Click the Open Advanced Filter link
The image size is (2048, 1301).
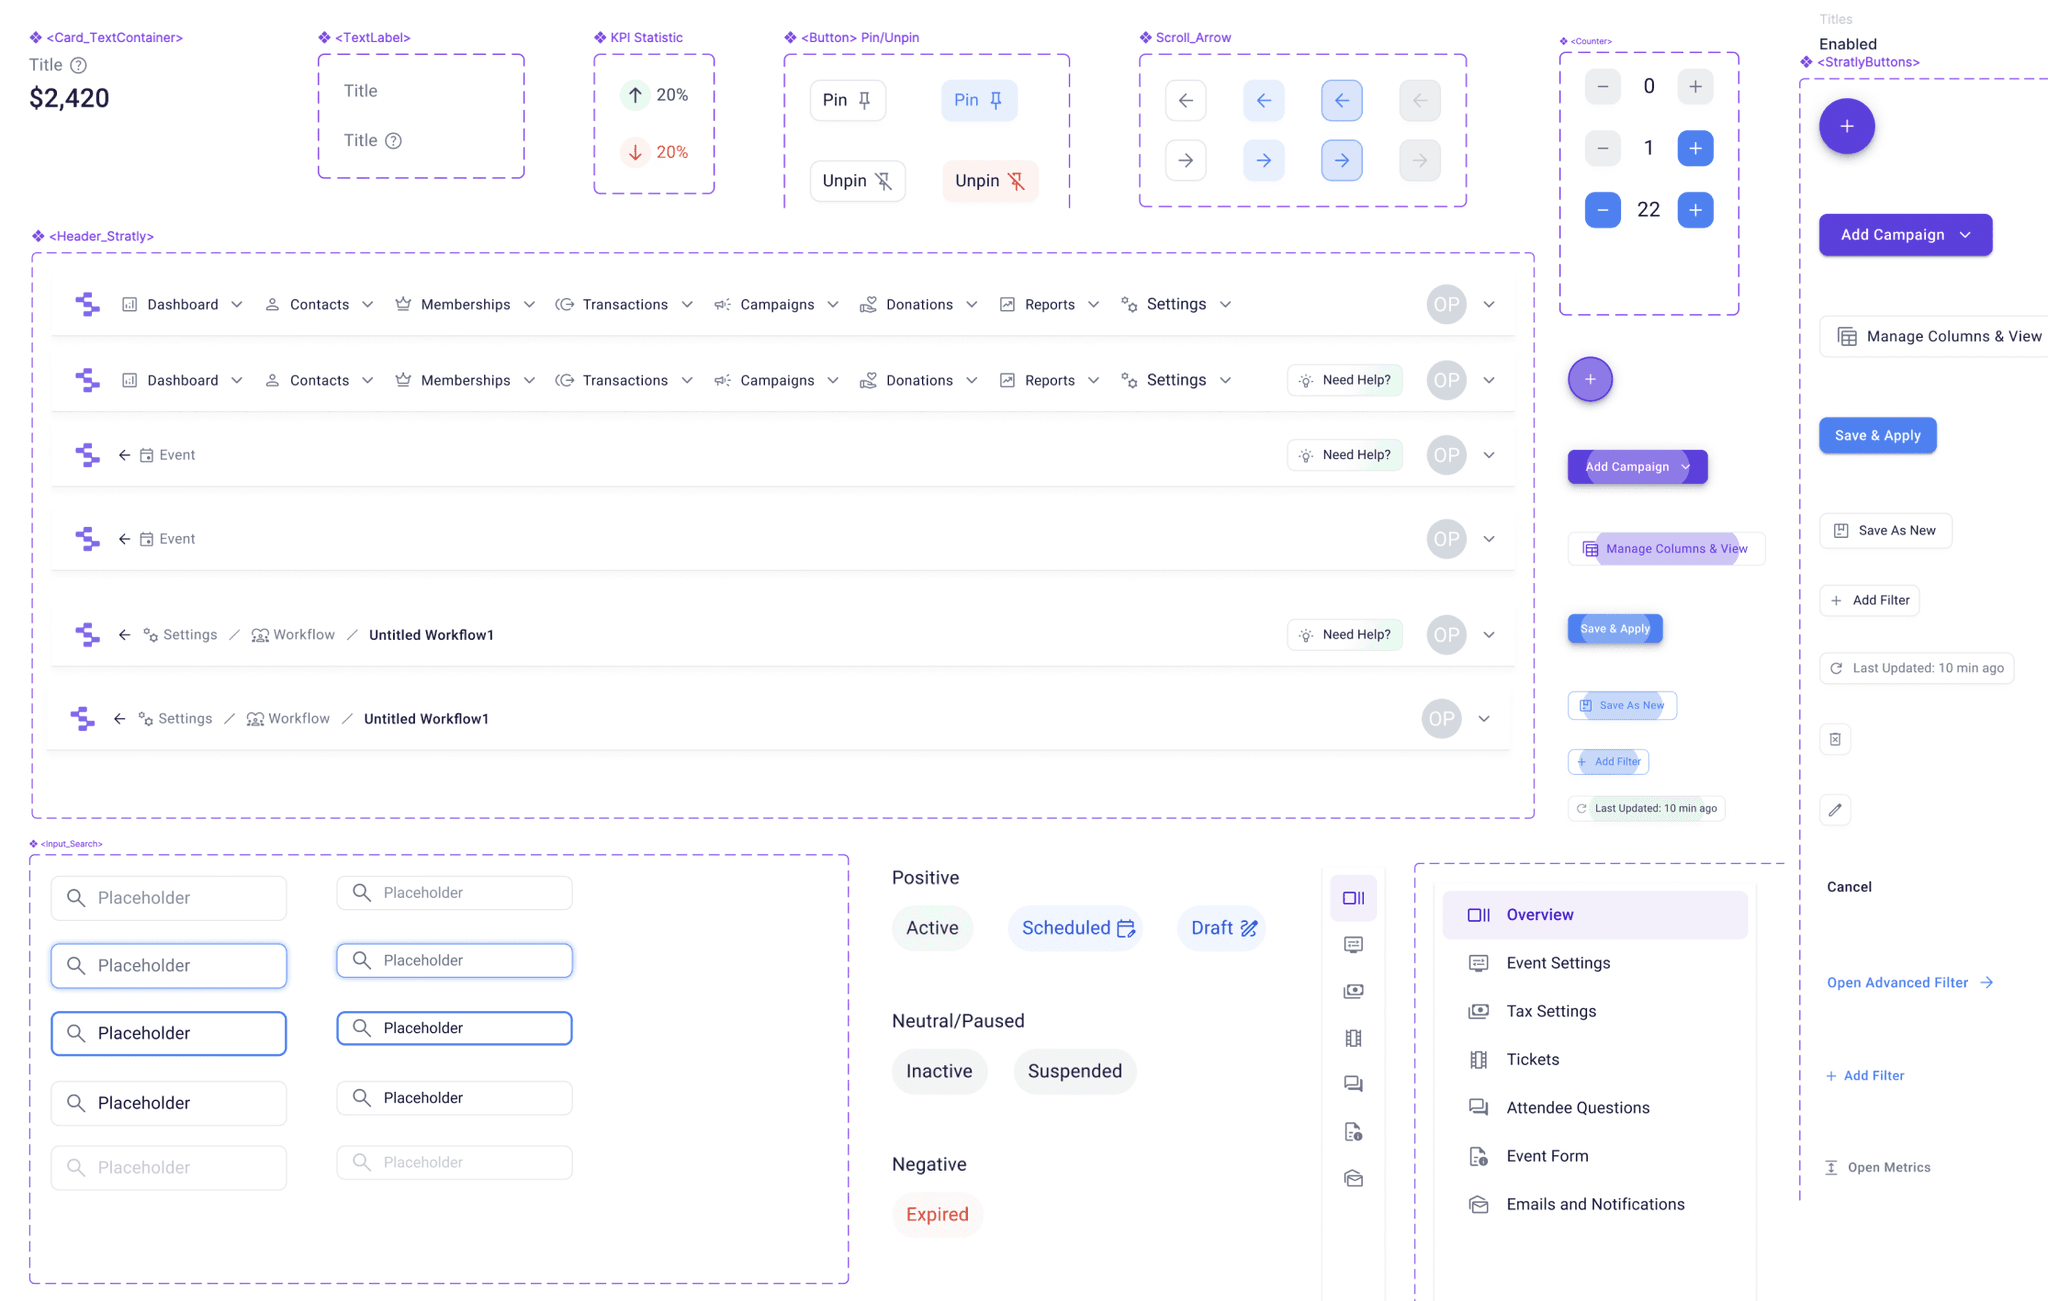coord(1909,983)
